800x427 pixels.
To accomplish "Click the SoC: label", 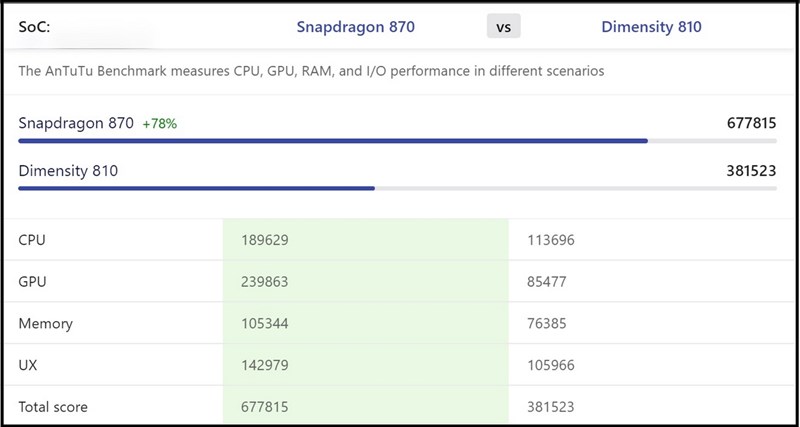I will [x=35, y=27].
